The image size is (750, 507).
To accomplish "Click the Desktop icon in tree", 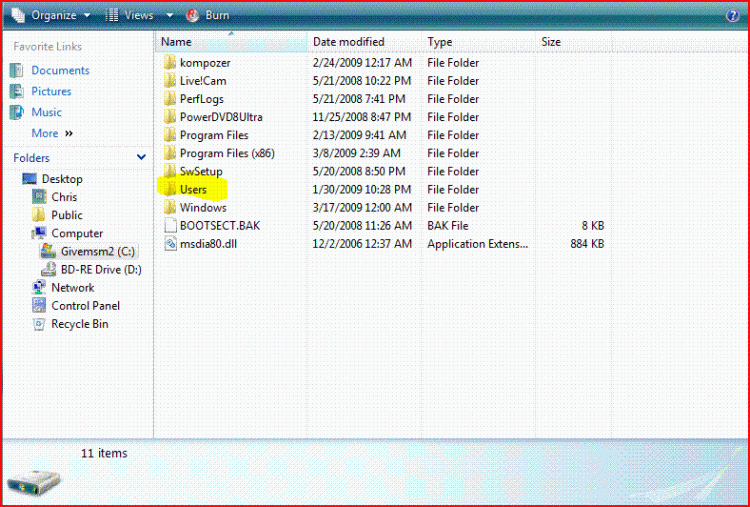I will [x=29, y=179].
